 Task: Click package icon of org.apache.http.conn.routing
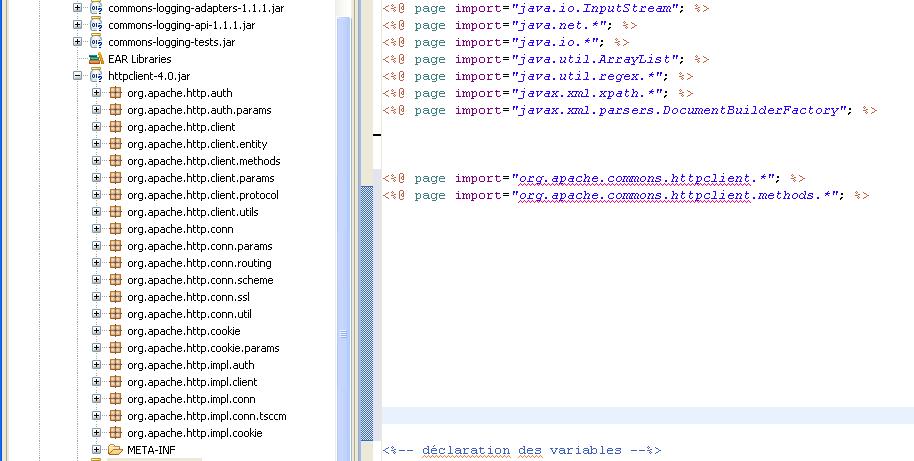(x=115, y=263)
